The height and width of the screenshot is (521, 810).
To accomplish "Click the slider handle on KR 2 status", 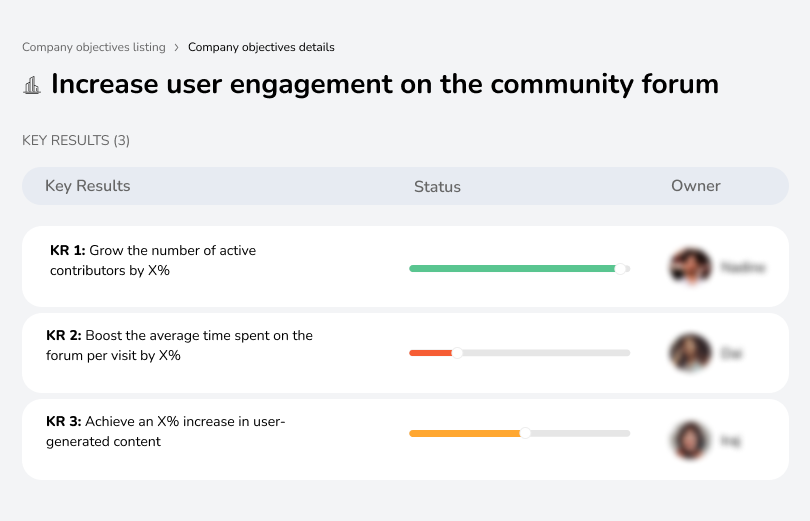I will click(x=457, y=353).
